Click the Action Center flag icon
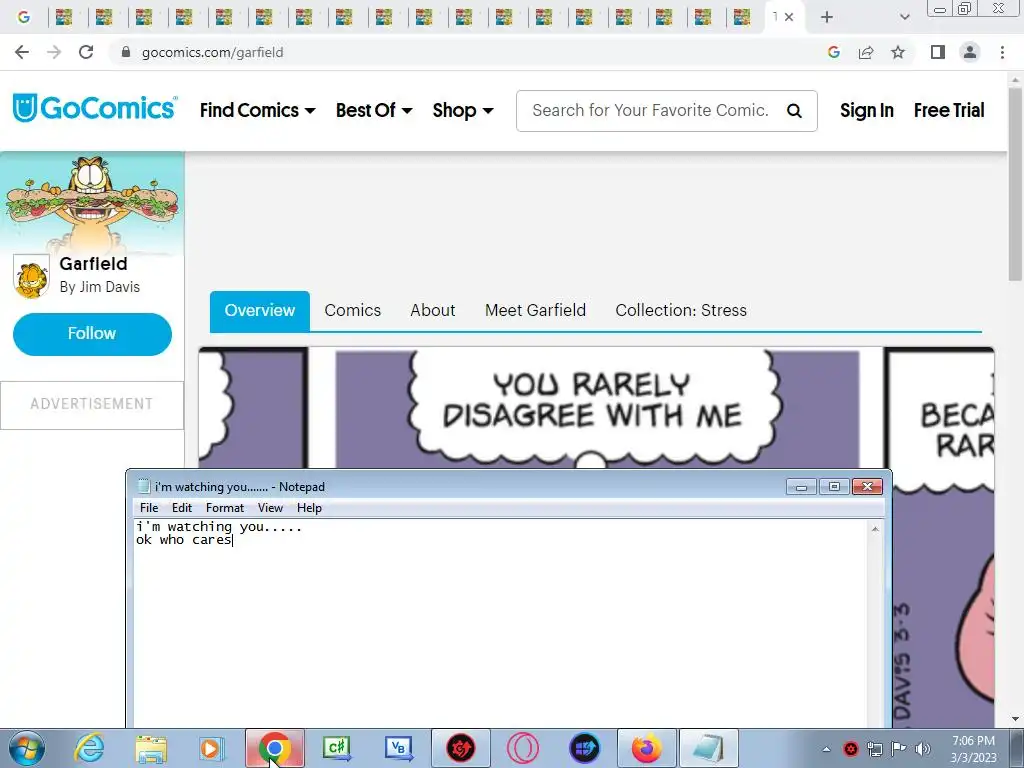1024x768 pixels. pyautogui.click(x=899, y=749)
